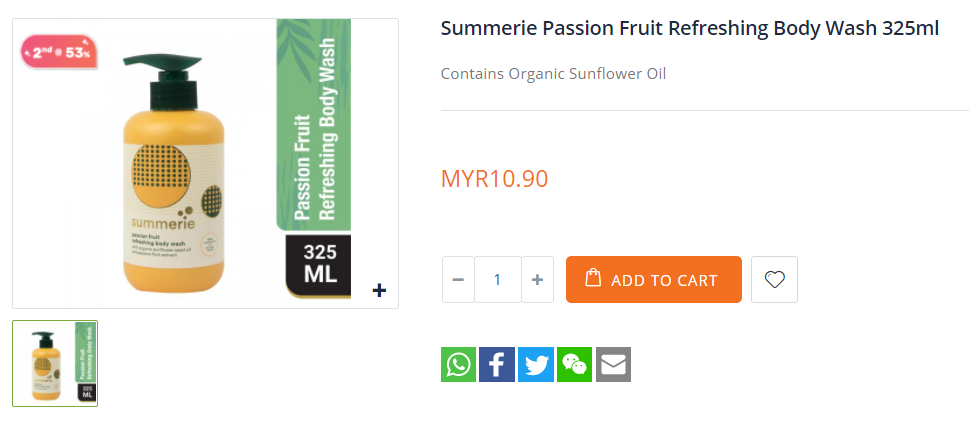Share product through WeChat icon

(x=575, y=364)
